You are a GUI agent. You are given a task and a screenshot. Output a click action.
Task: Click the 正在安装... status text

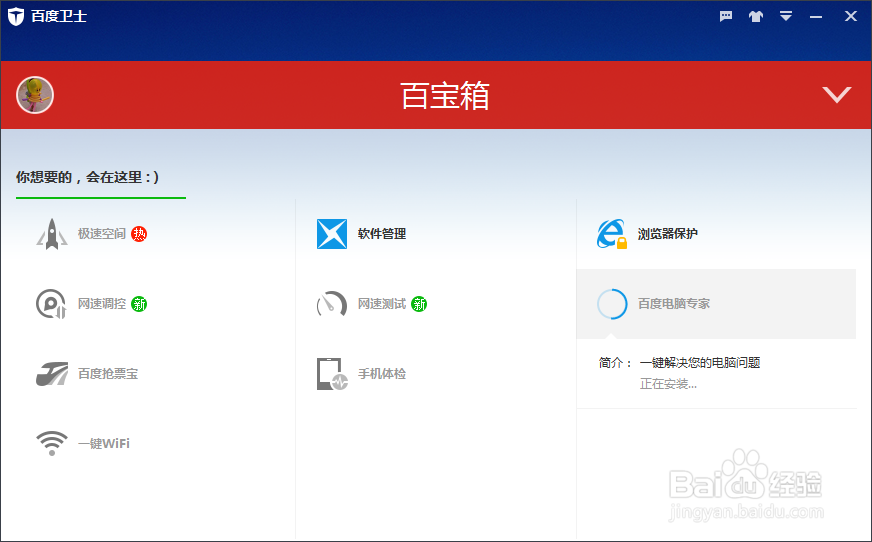pyautogui.click(x=668, y=384)
